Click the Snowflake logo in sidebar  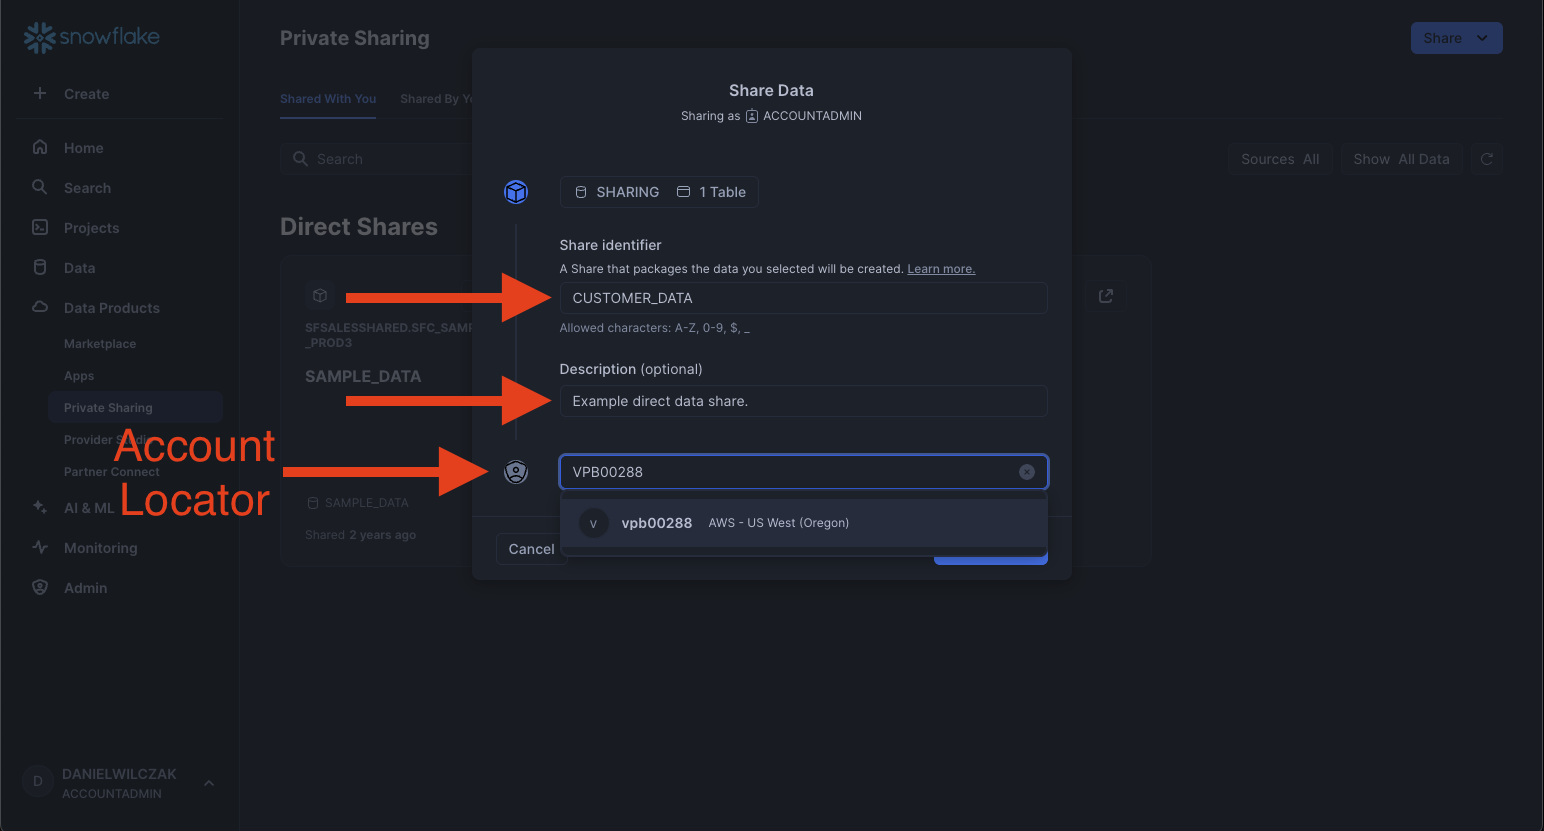coord(92,38)
